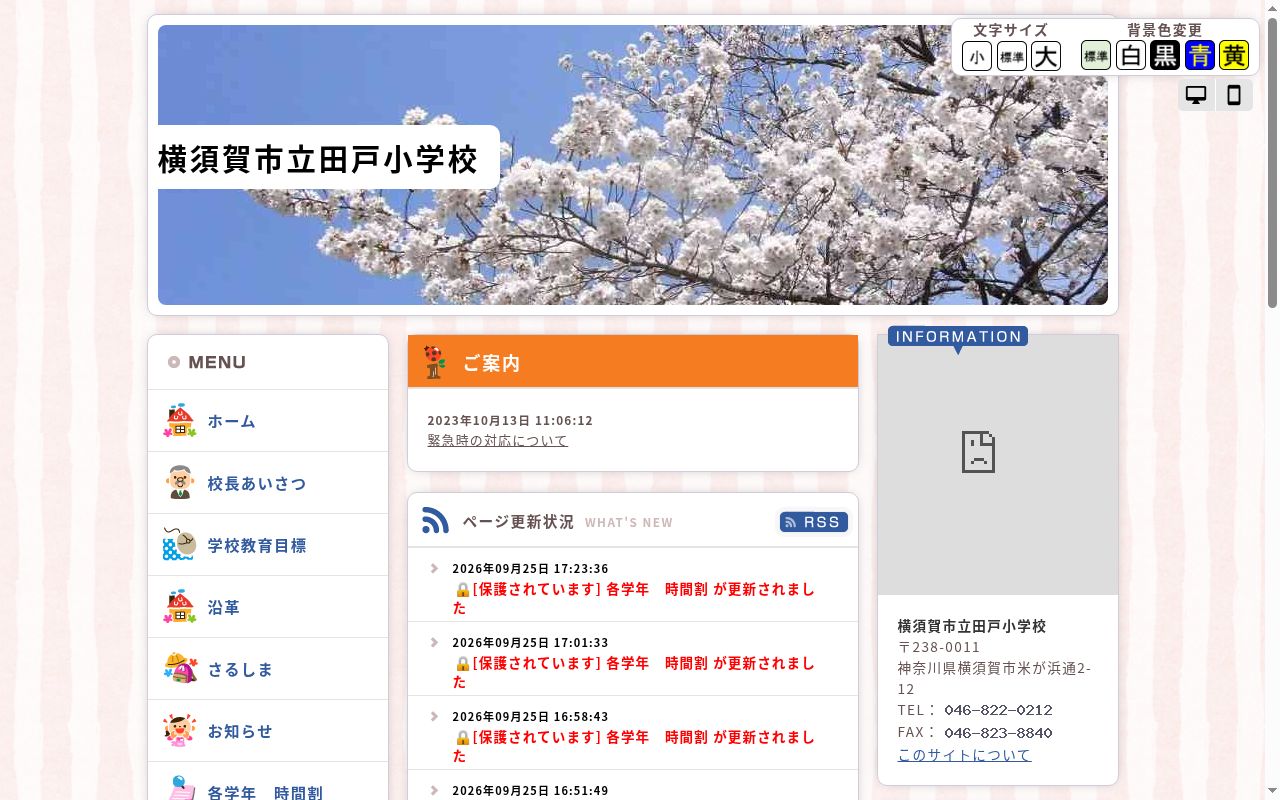Expand arrow beside 16:51:49 entry
Viewport: 1280px width, 800px height.
434,791
